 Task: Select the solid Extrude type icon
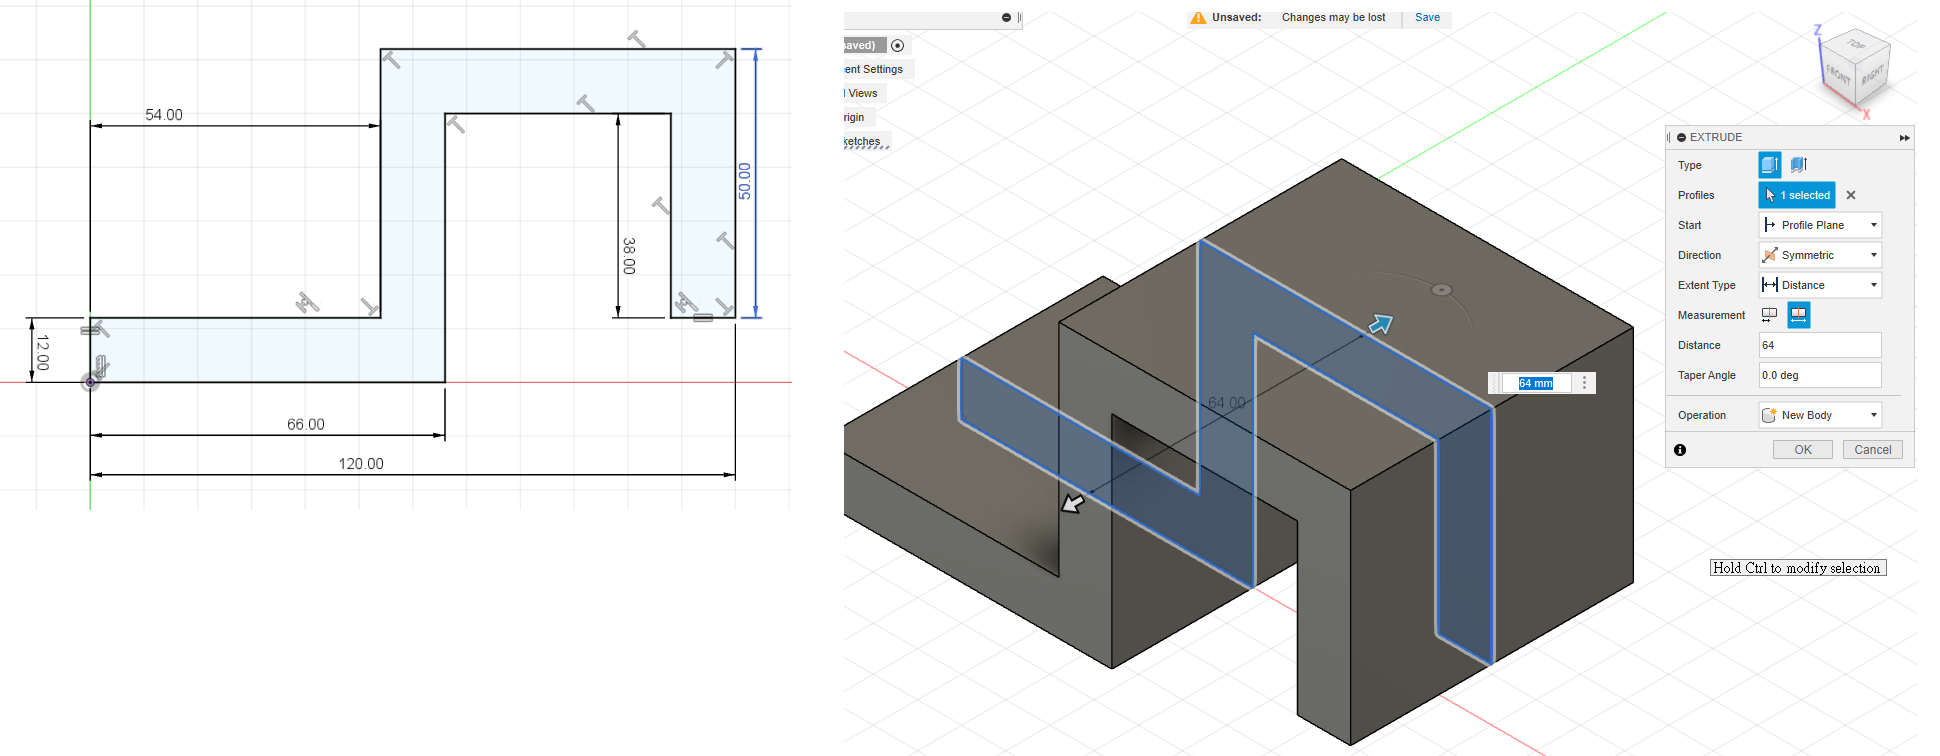(x=1769, y=165)
